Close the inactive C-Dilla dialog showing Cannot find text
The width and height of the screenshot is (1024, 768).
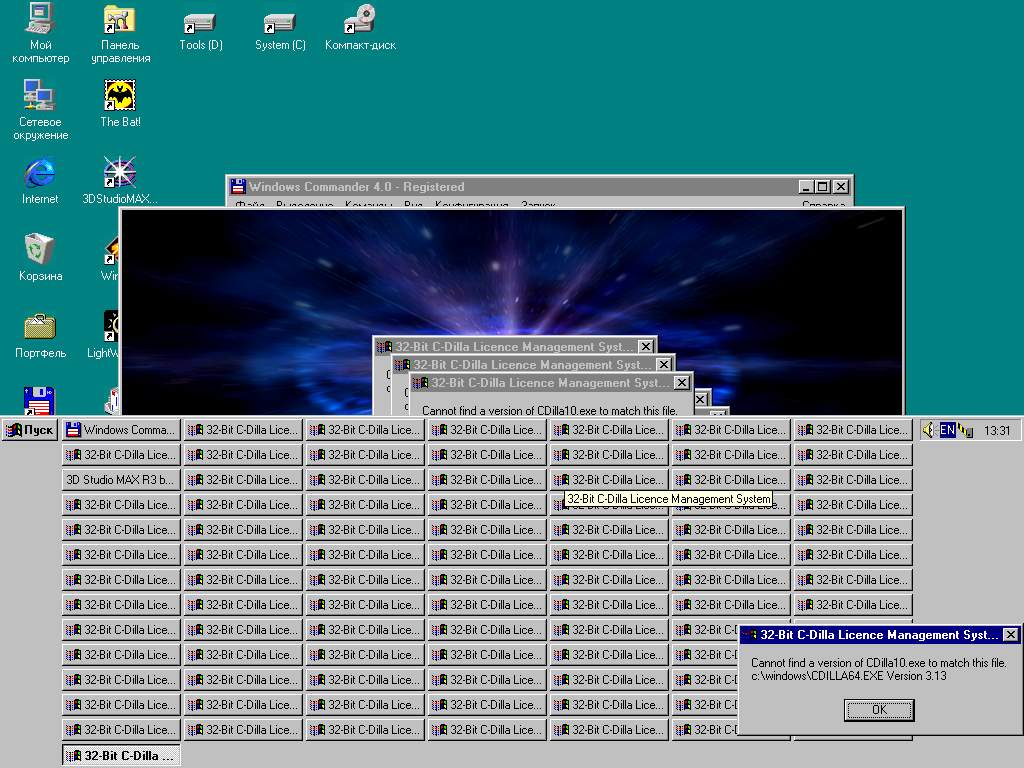[681, 383]
